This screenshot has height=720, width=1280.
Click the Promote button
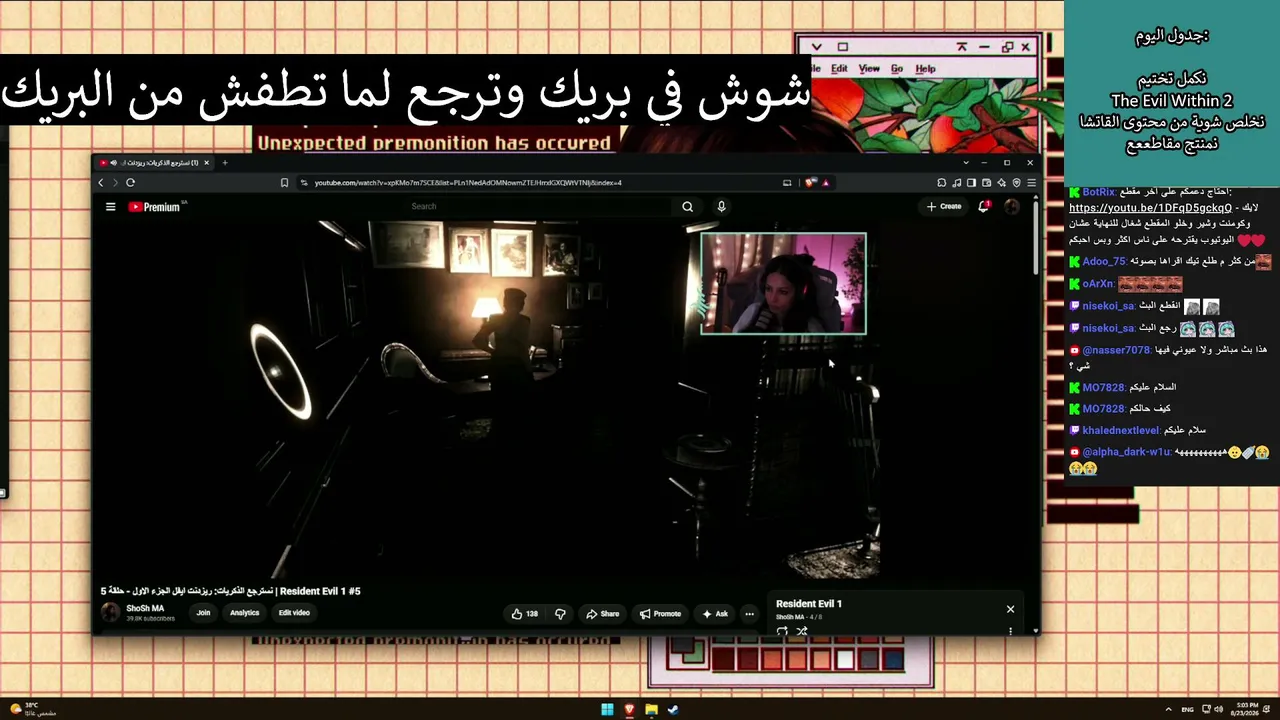point(660,614)
